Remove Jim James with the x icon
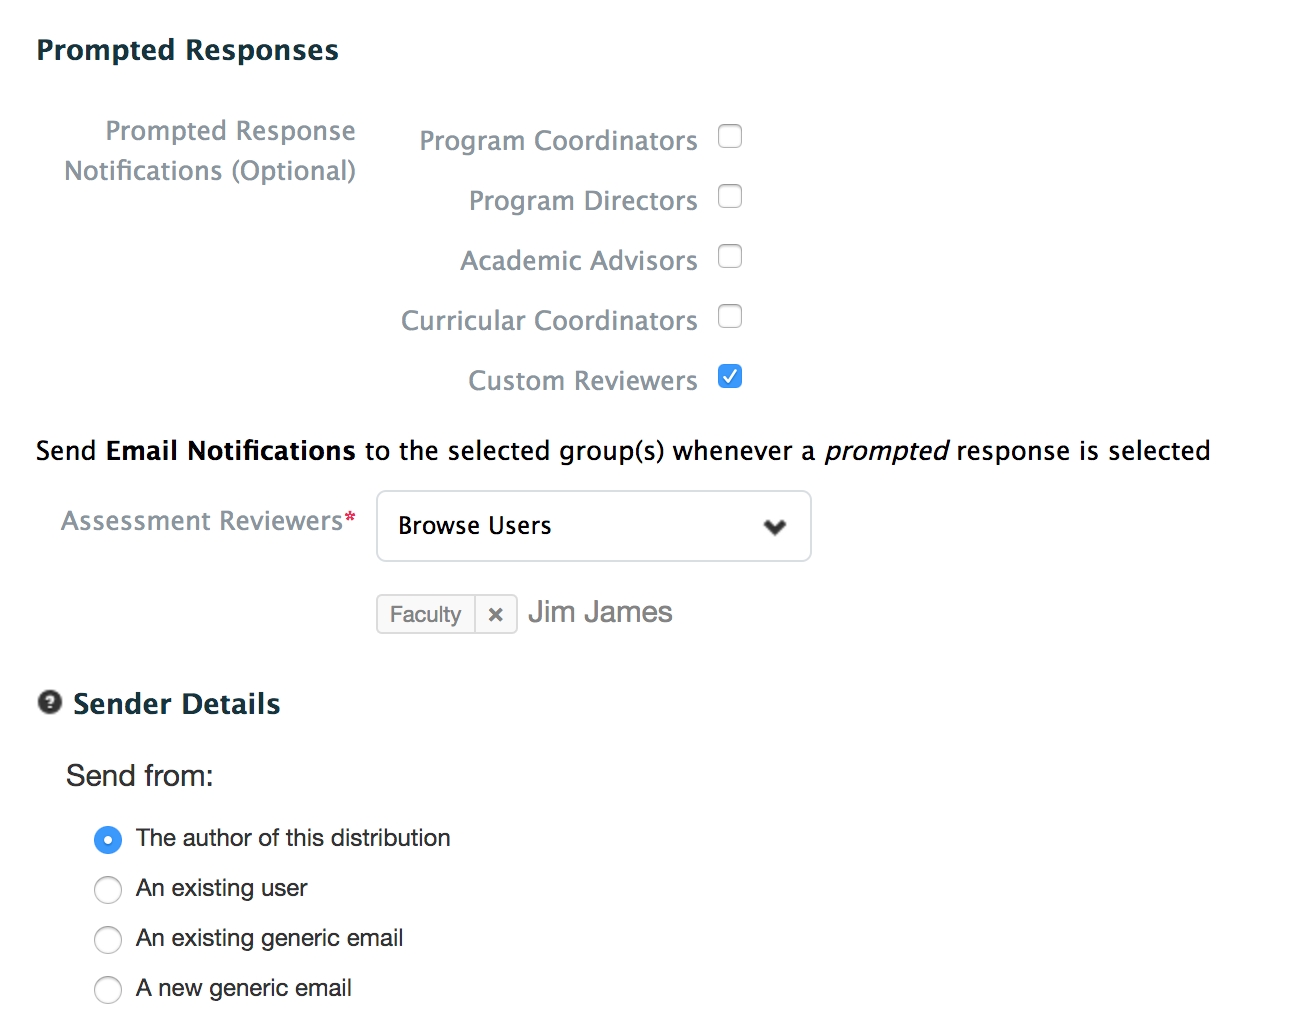This screenshot has width=1304, height=1032. click(495, 615)
